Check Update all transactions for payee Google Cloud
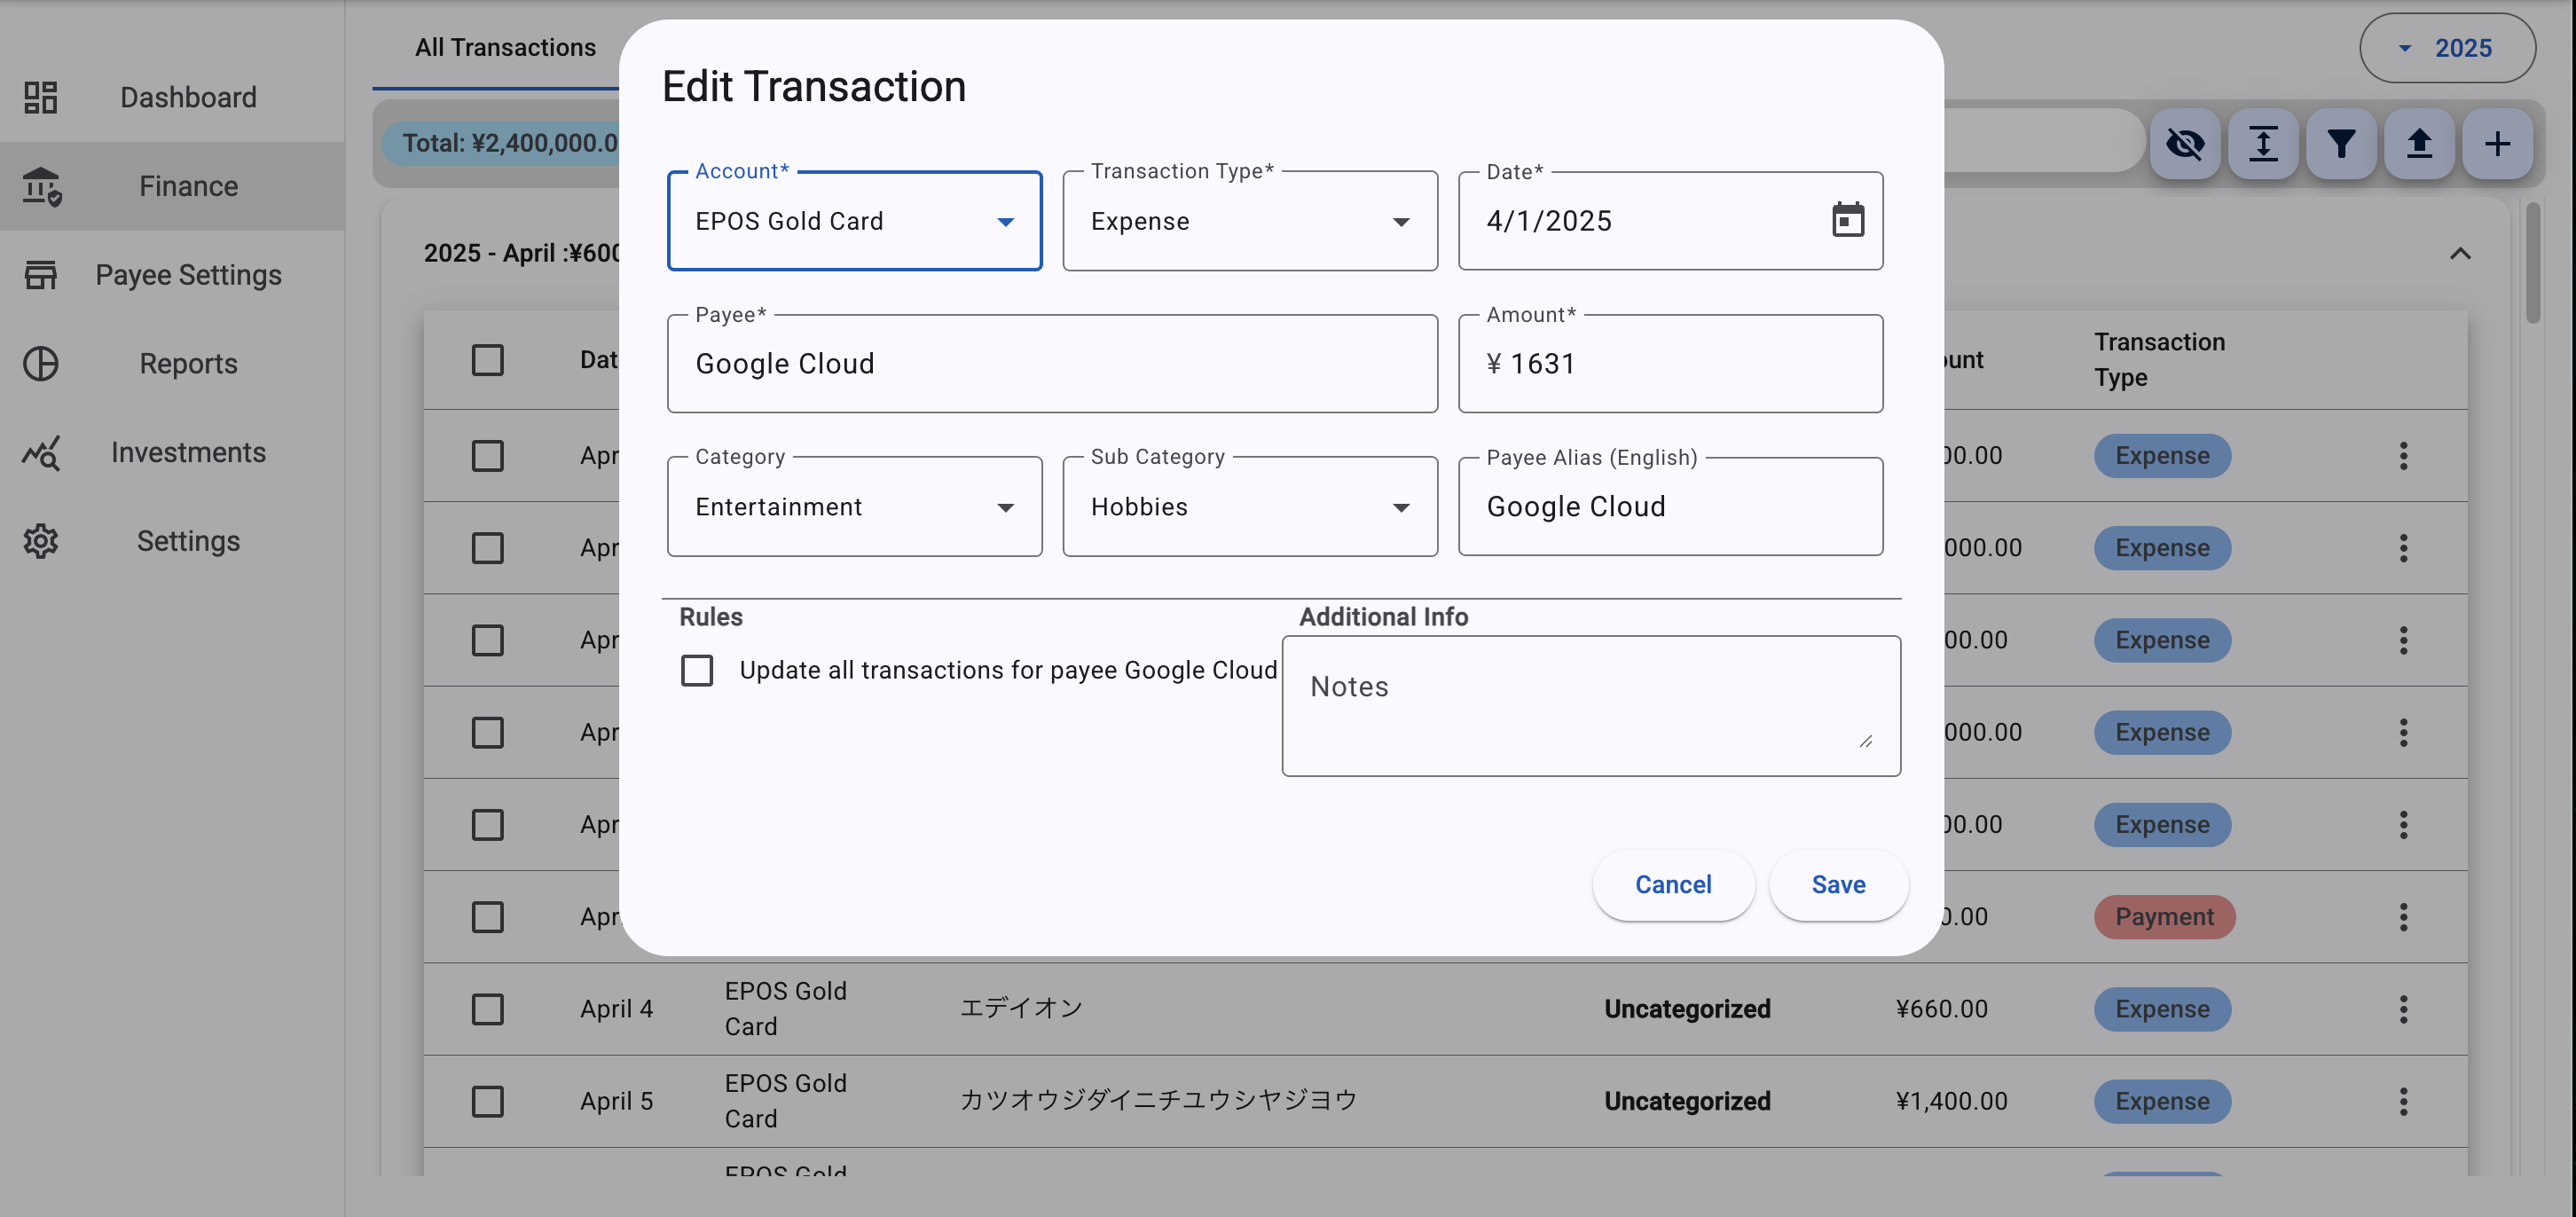This screenshot has width=2576, height=1217. coord(697,670)
